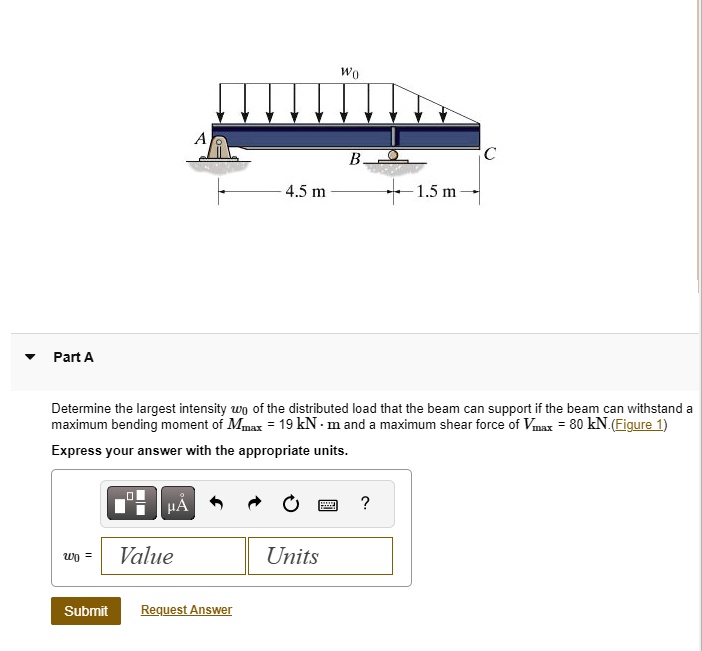Click the Value input field
The height and width of the screenshot is (651, 702).
[x=177, y=556]
